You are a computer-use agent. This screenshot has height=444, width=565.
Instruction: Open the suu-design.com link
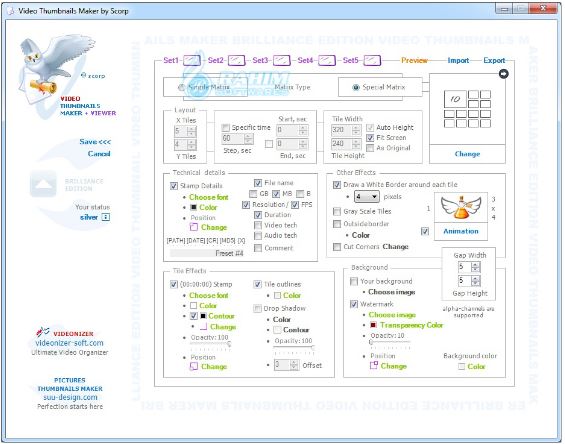(x=70, y=397)
